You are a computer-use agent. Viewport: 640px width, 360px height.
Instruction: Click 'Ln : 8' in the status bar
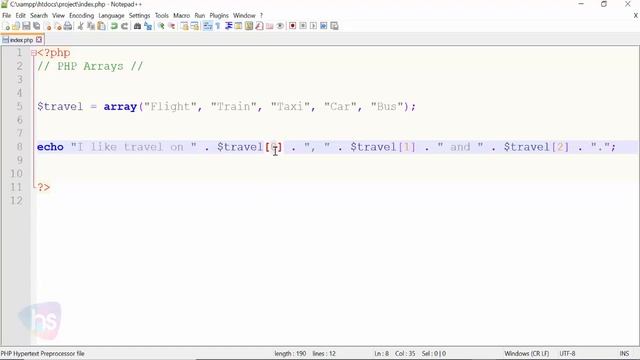(x=382, y=353)
